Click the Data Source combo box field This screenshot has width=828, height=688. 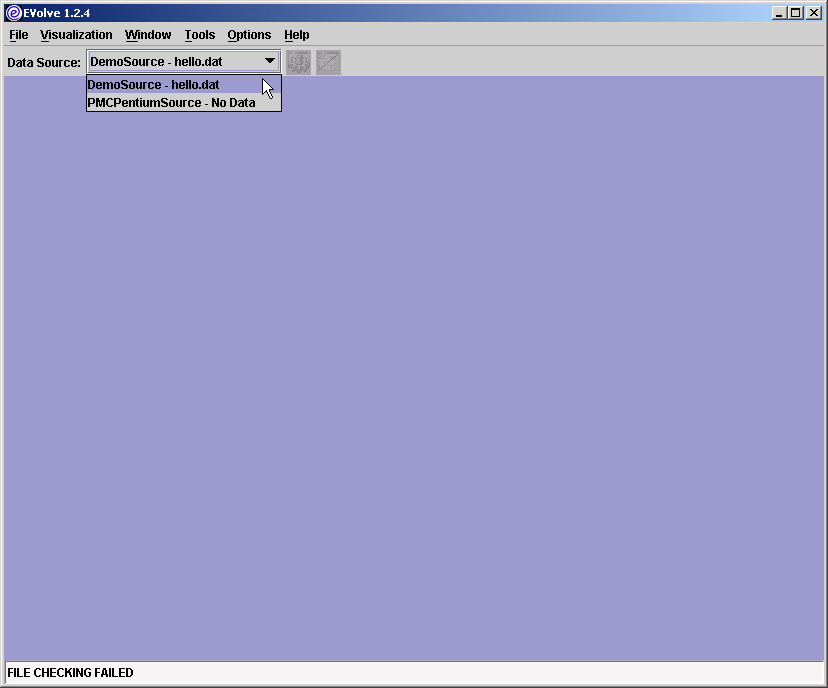[x=184, y=62]
